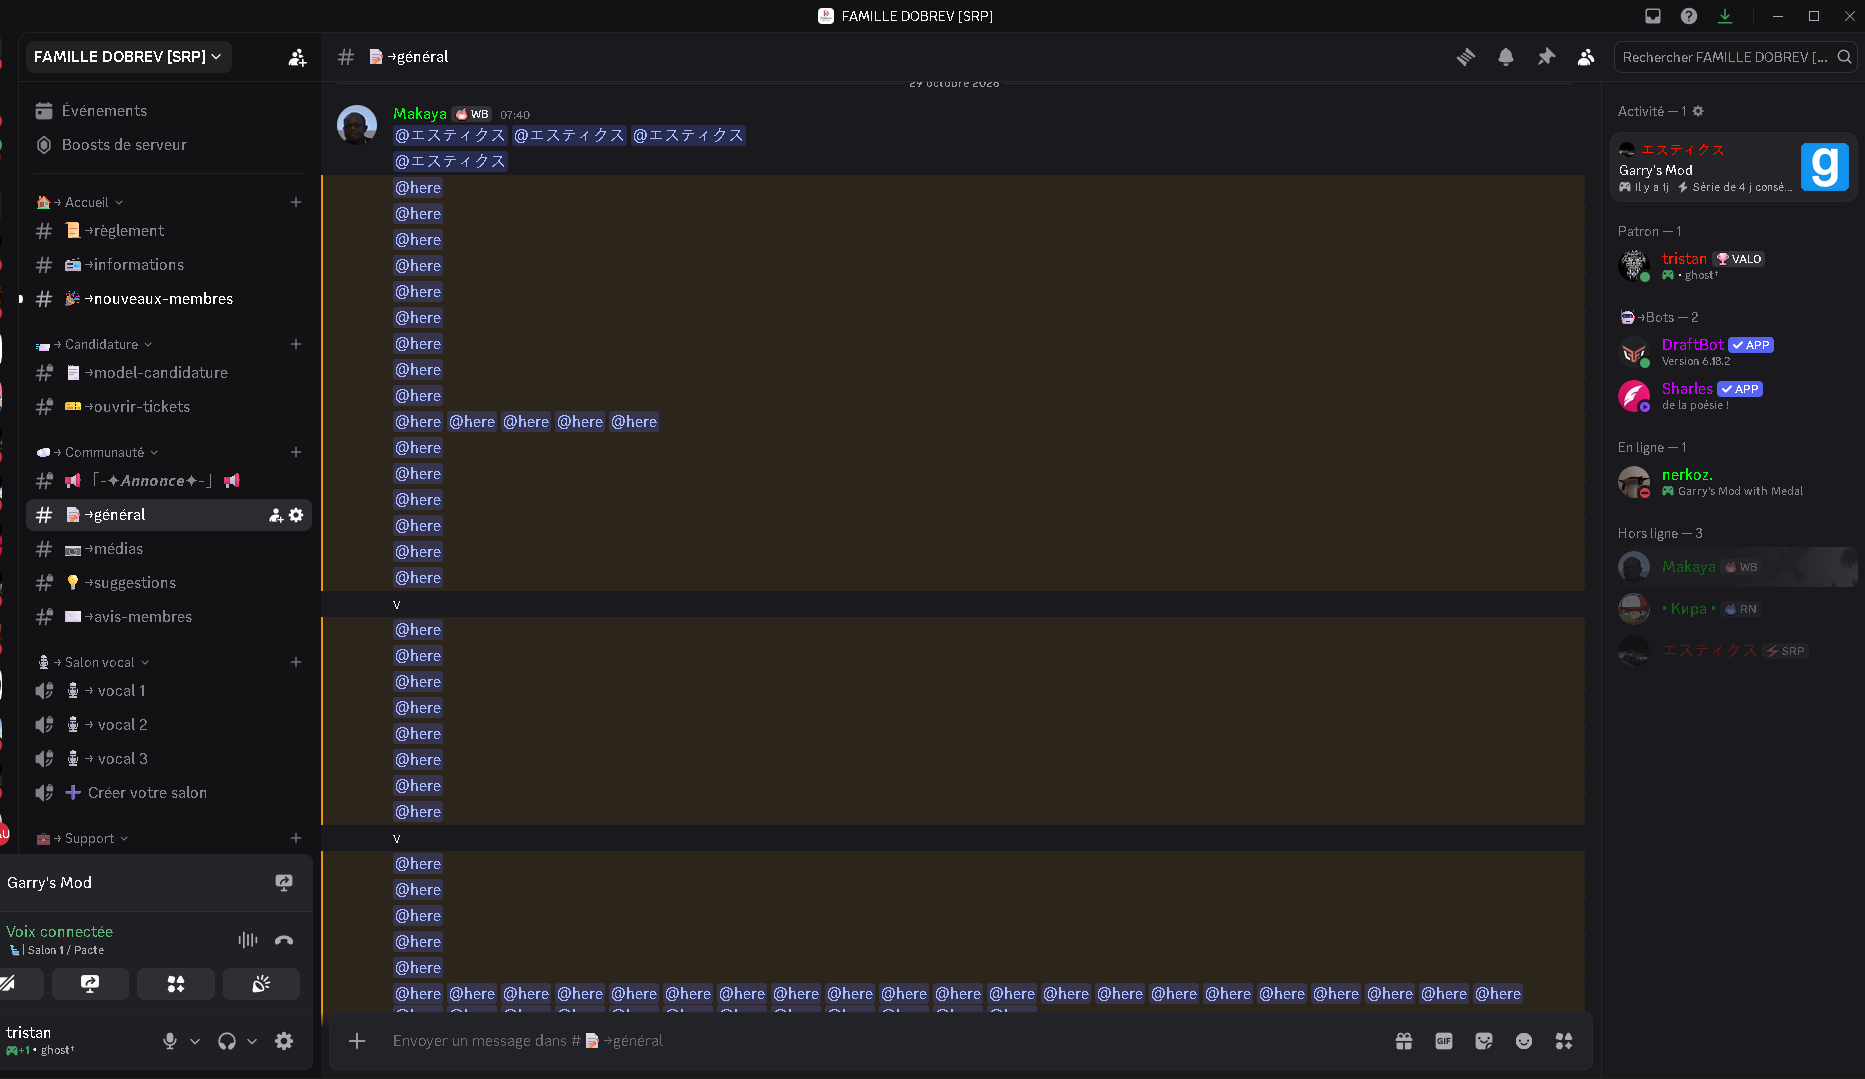Share screen from the Garry's Mod panel
This screenshot has height=1079, width=1865.
click(x=284, y=882)
